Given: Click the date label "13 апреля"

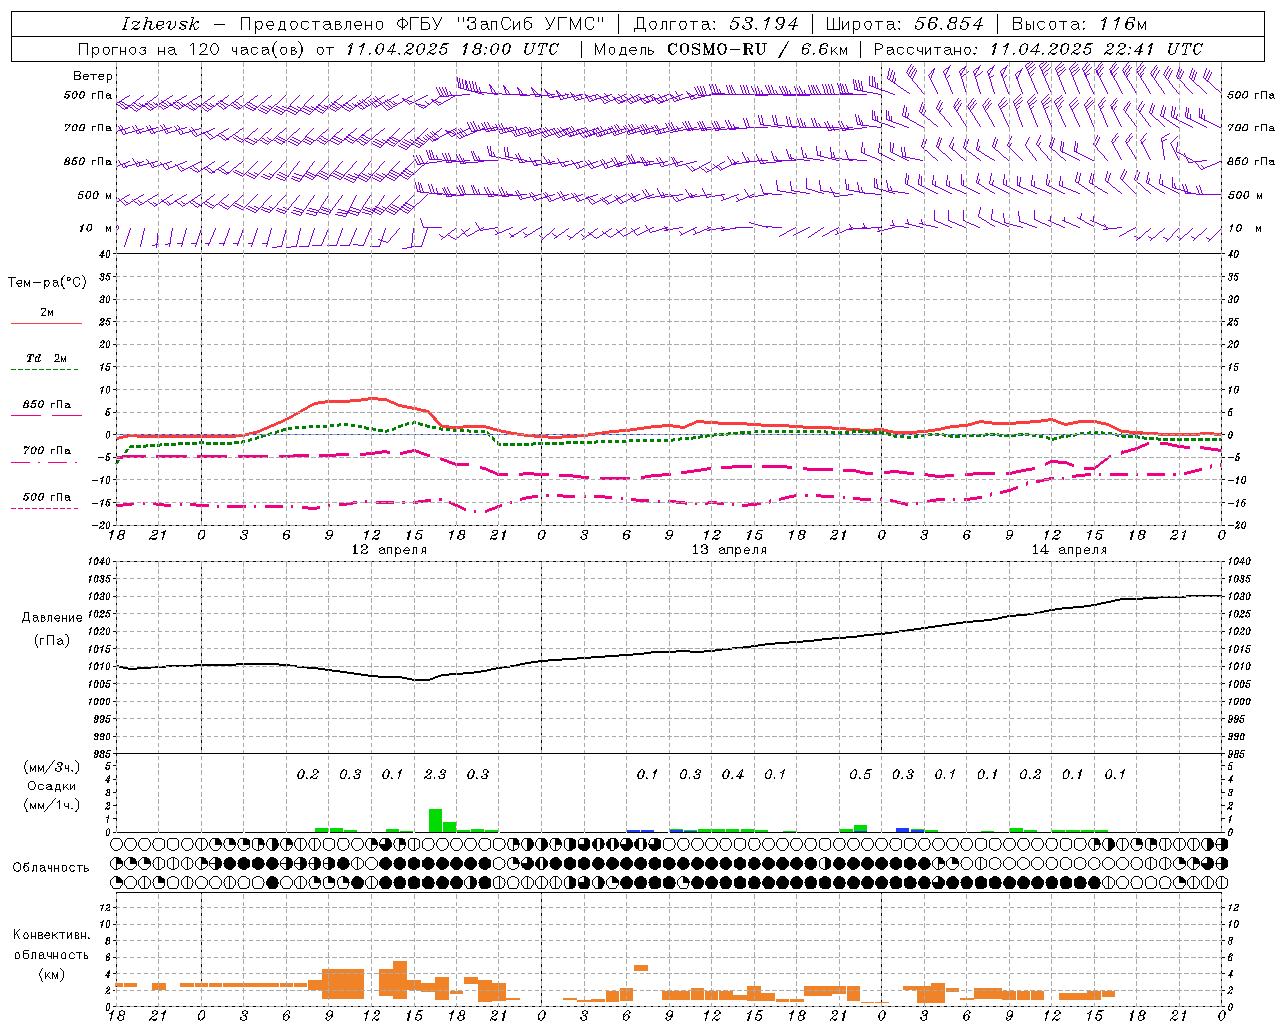Looking at the screenshot, I should click(x=730, y=550).
